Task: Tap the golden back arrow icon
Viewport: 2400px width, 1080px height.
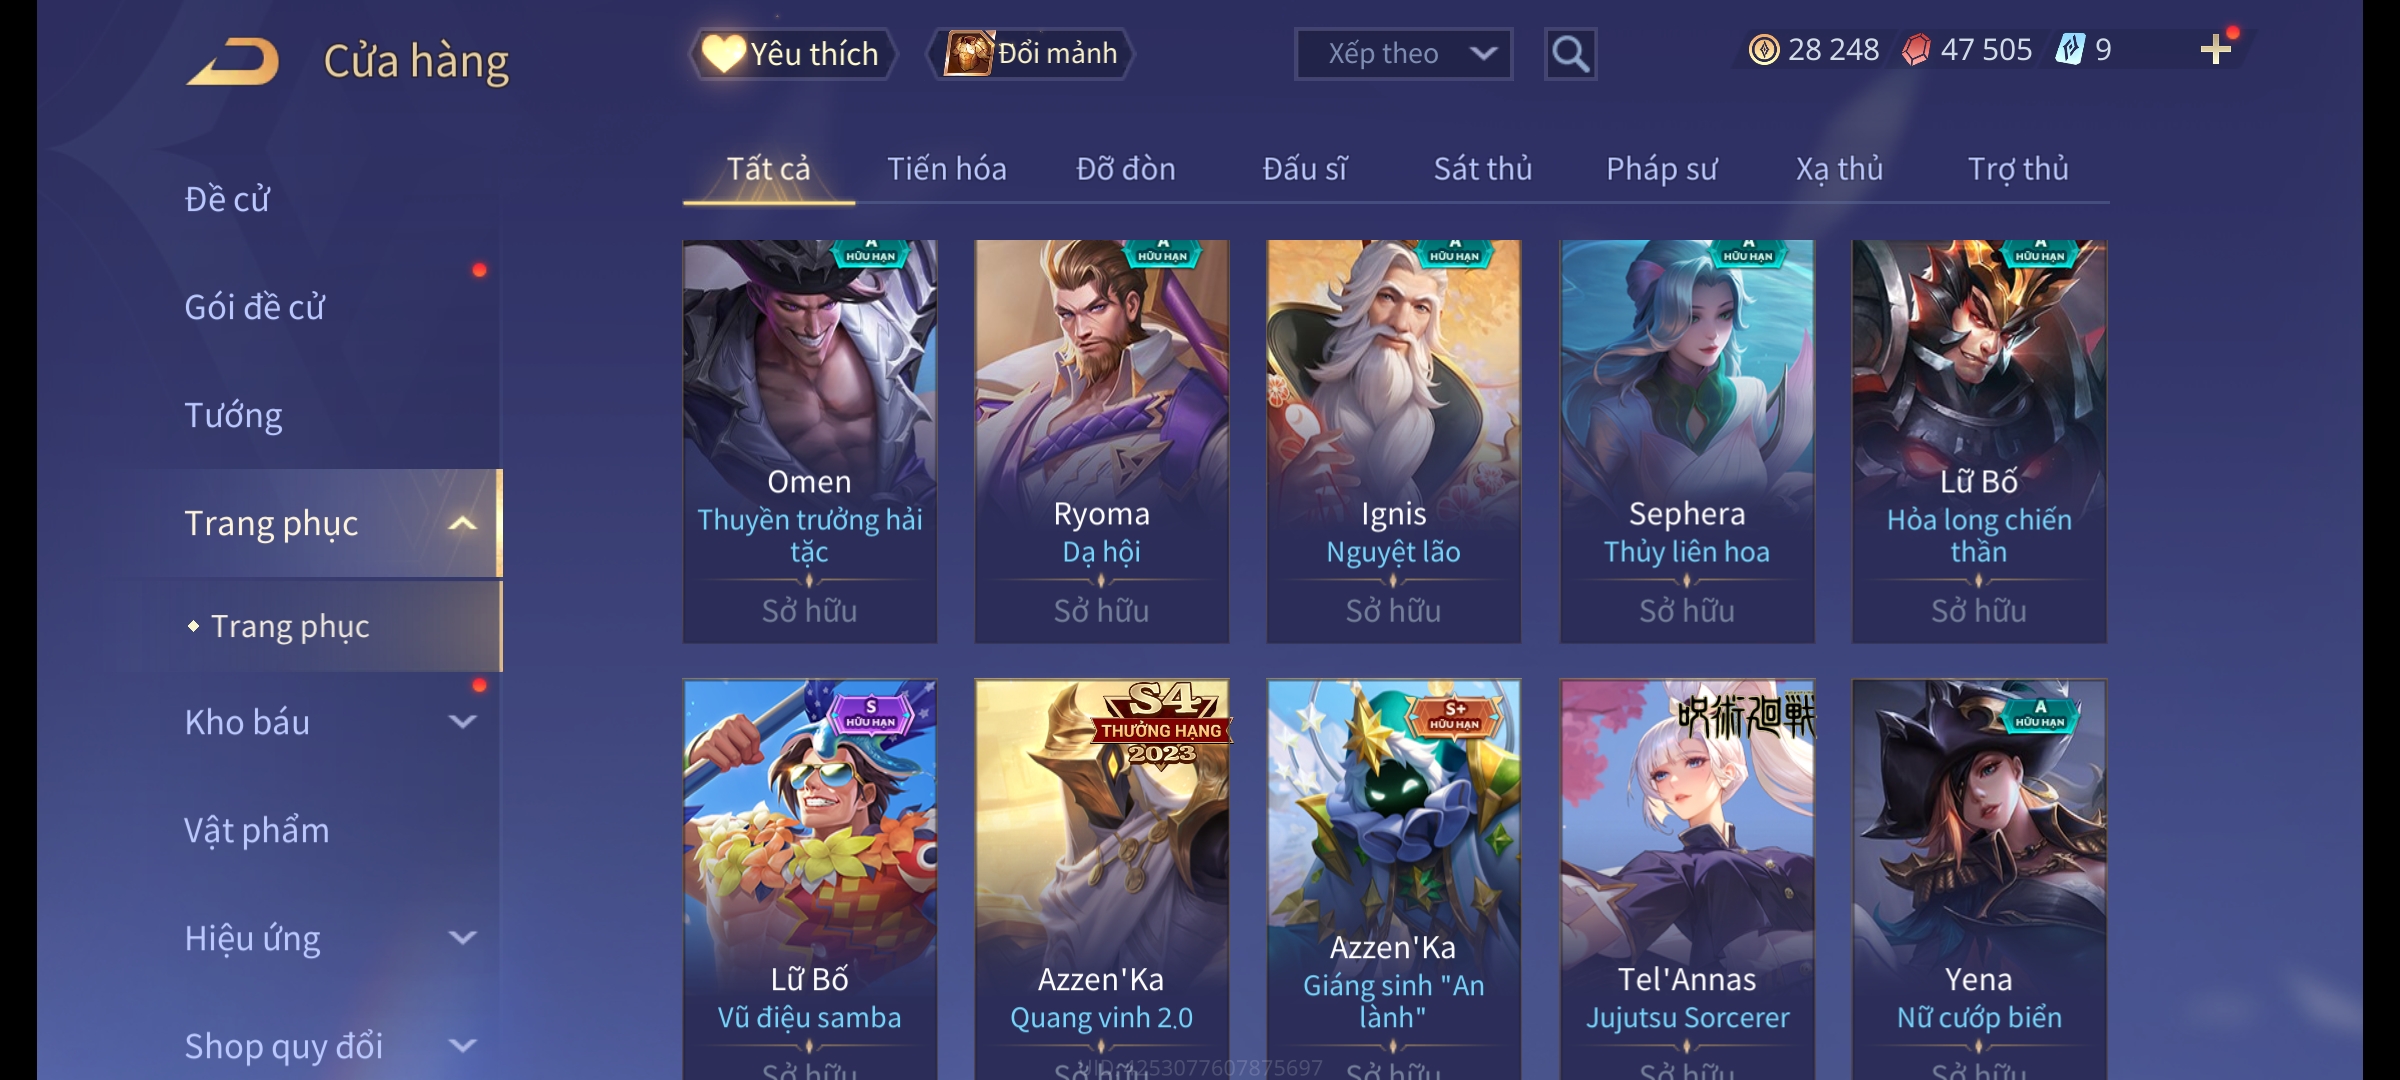Action: 232,61
